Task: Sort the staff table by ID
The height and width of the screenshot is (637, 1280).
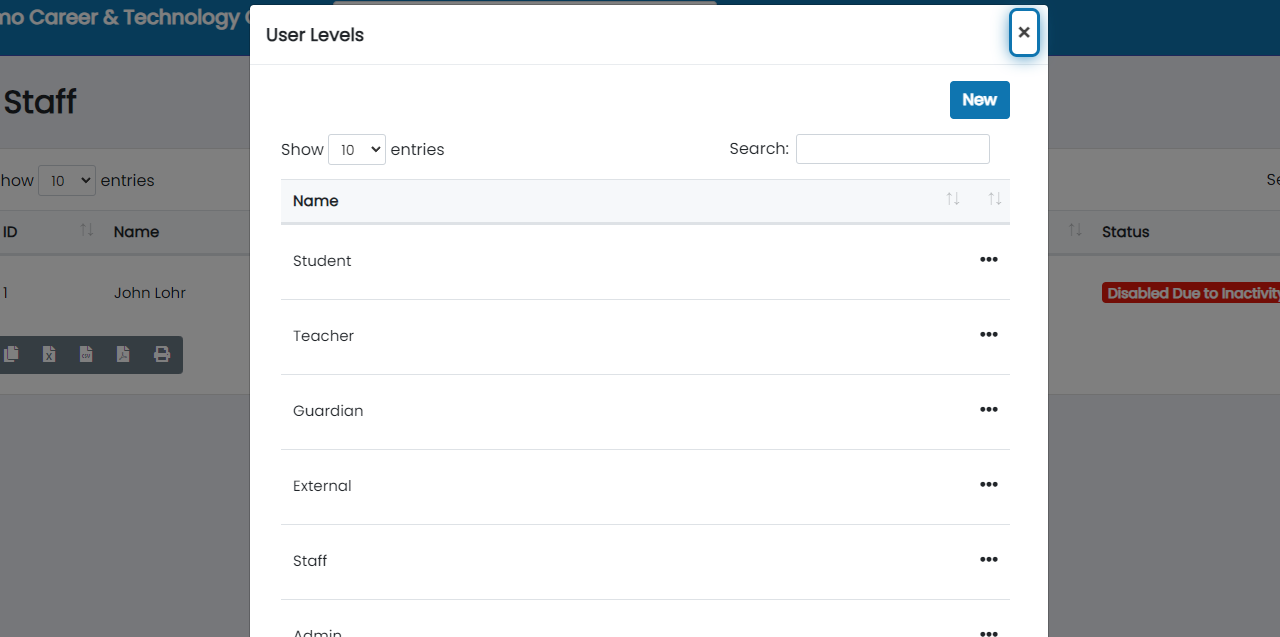Action: click(10, 232)
